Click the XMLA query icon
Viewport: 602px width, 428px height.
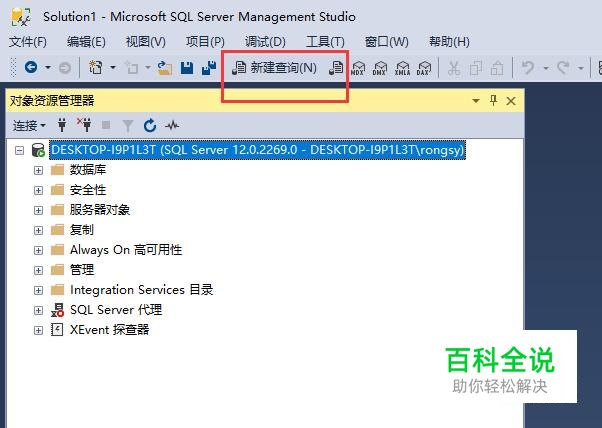tap(402, 68)
